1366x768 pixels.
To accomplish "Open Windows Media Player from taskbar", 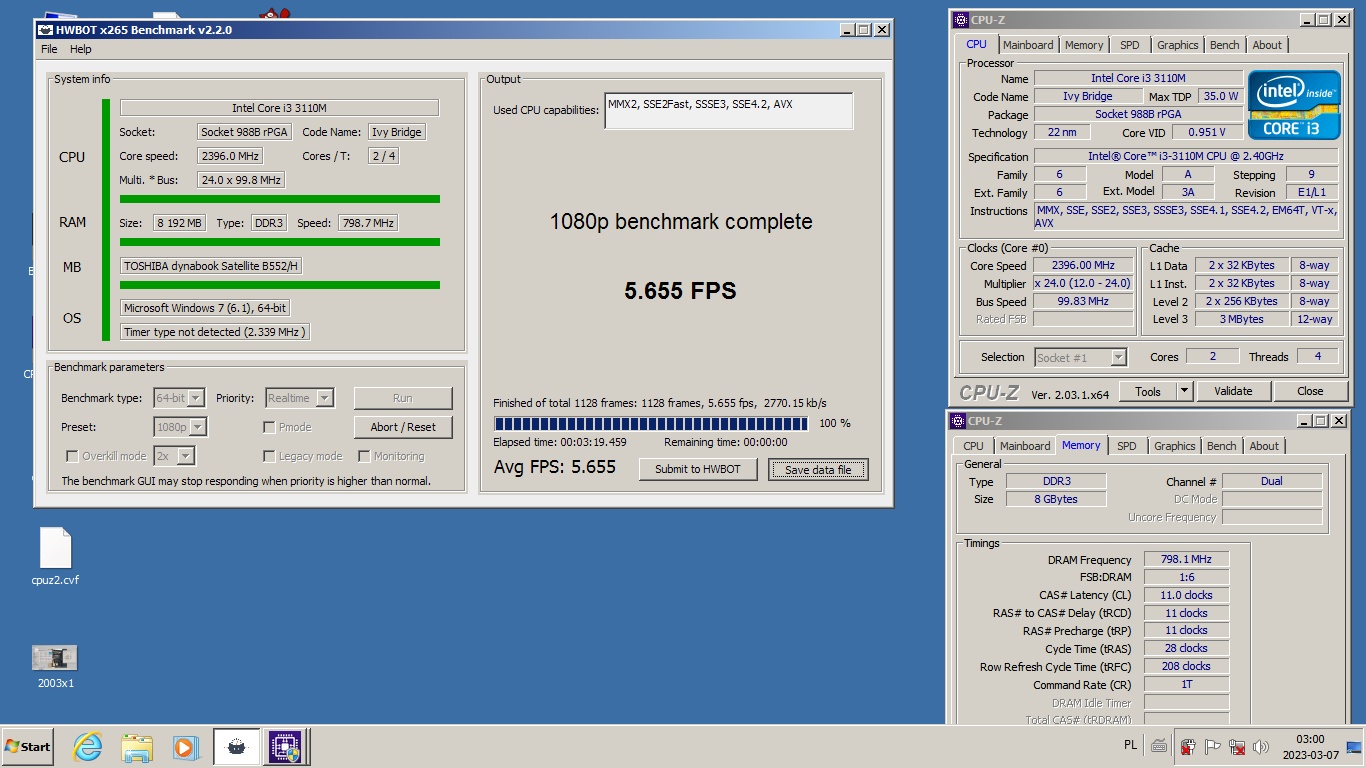I will (184, 747).
